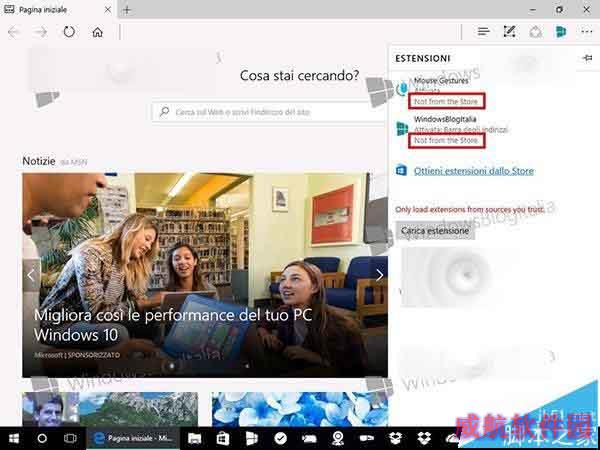Open a new tab with plus button

[127, 10]
